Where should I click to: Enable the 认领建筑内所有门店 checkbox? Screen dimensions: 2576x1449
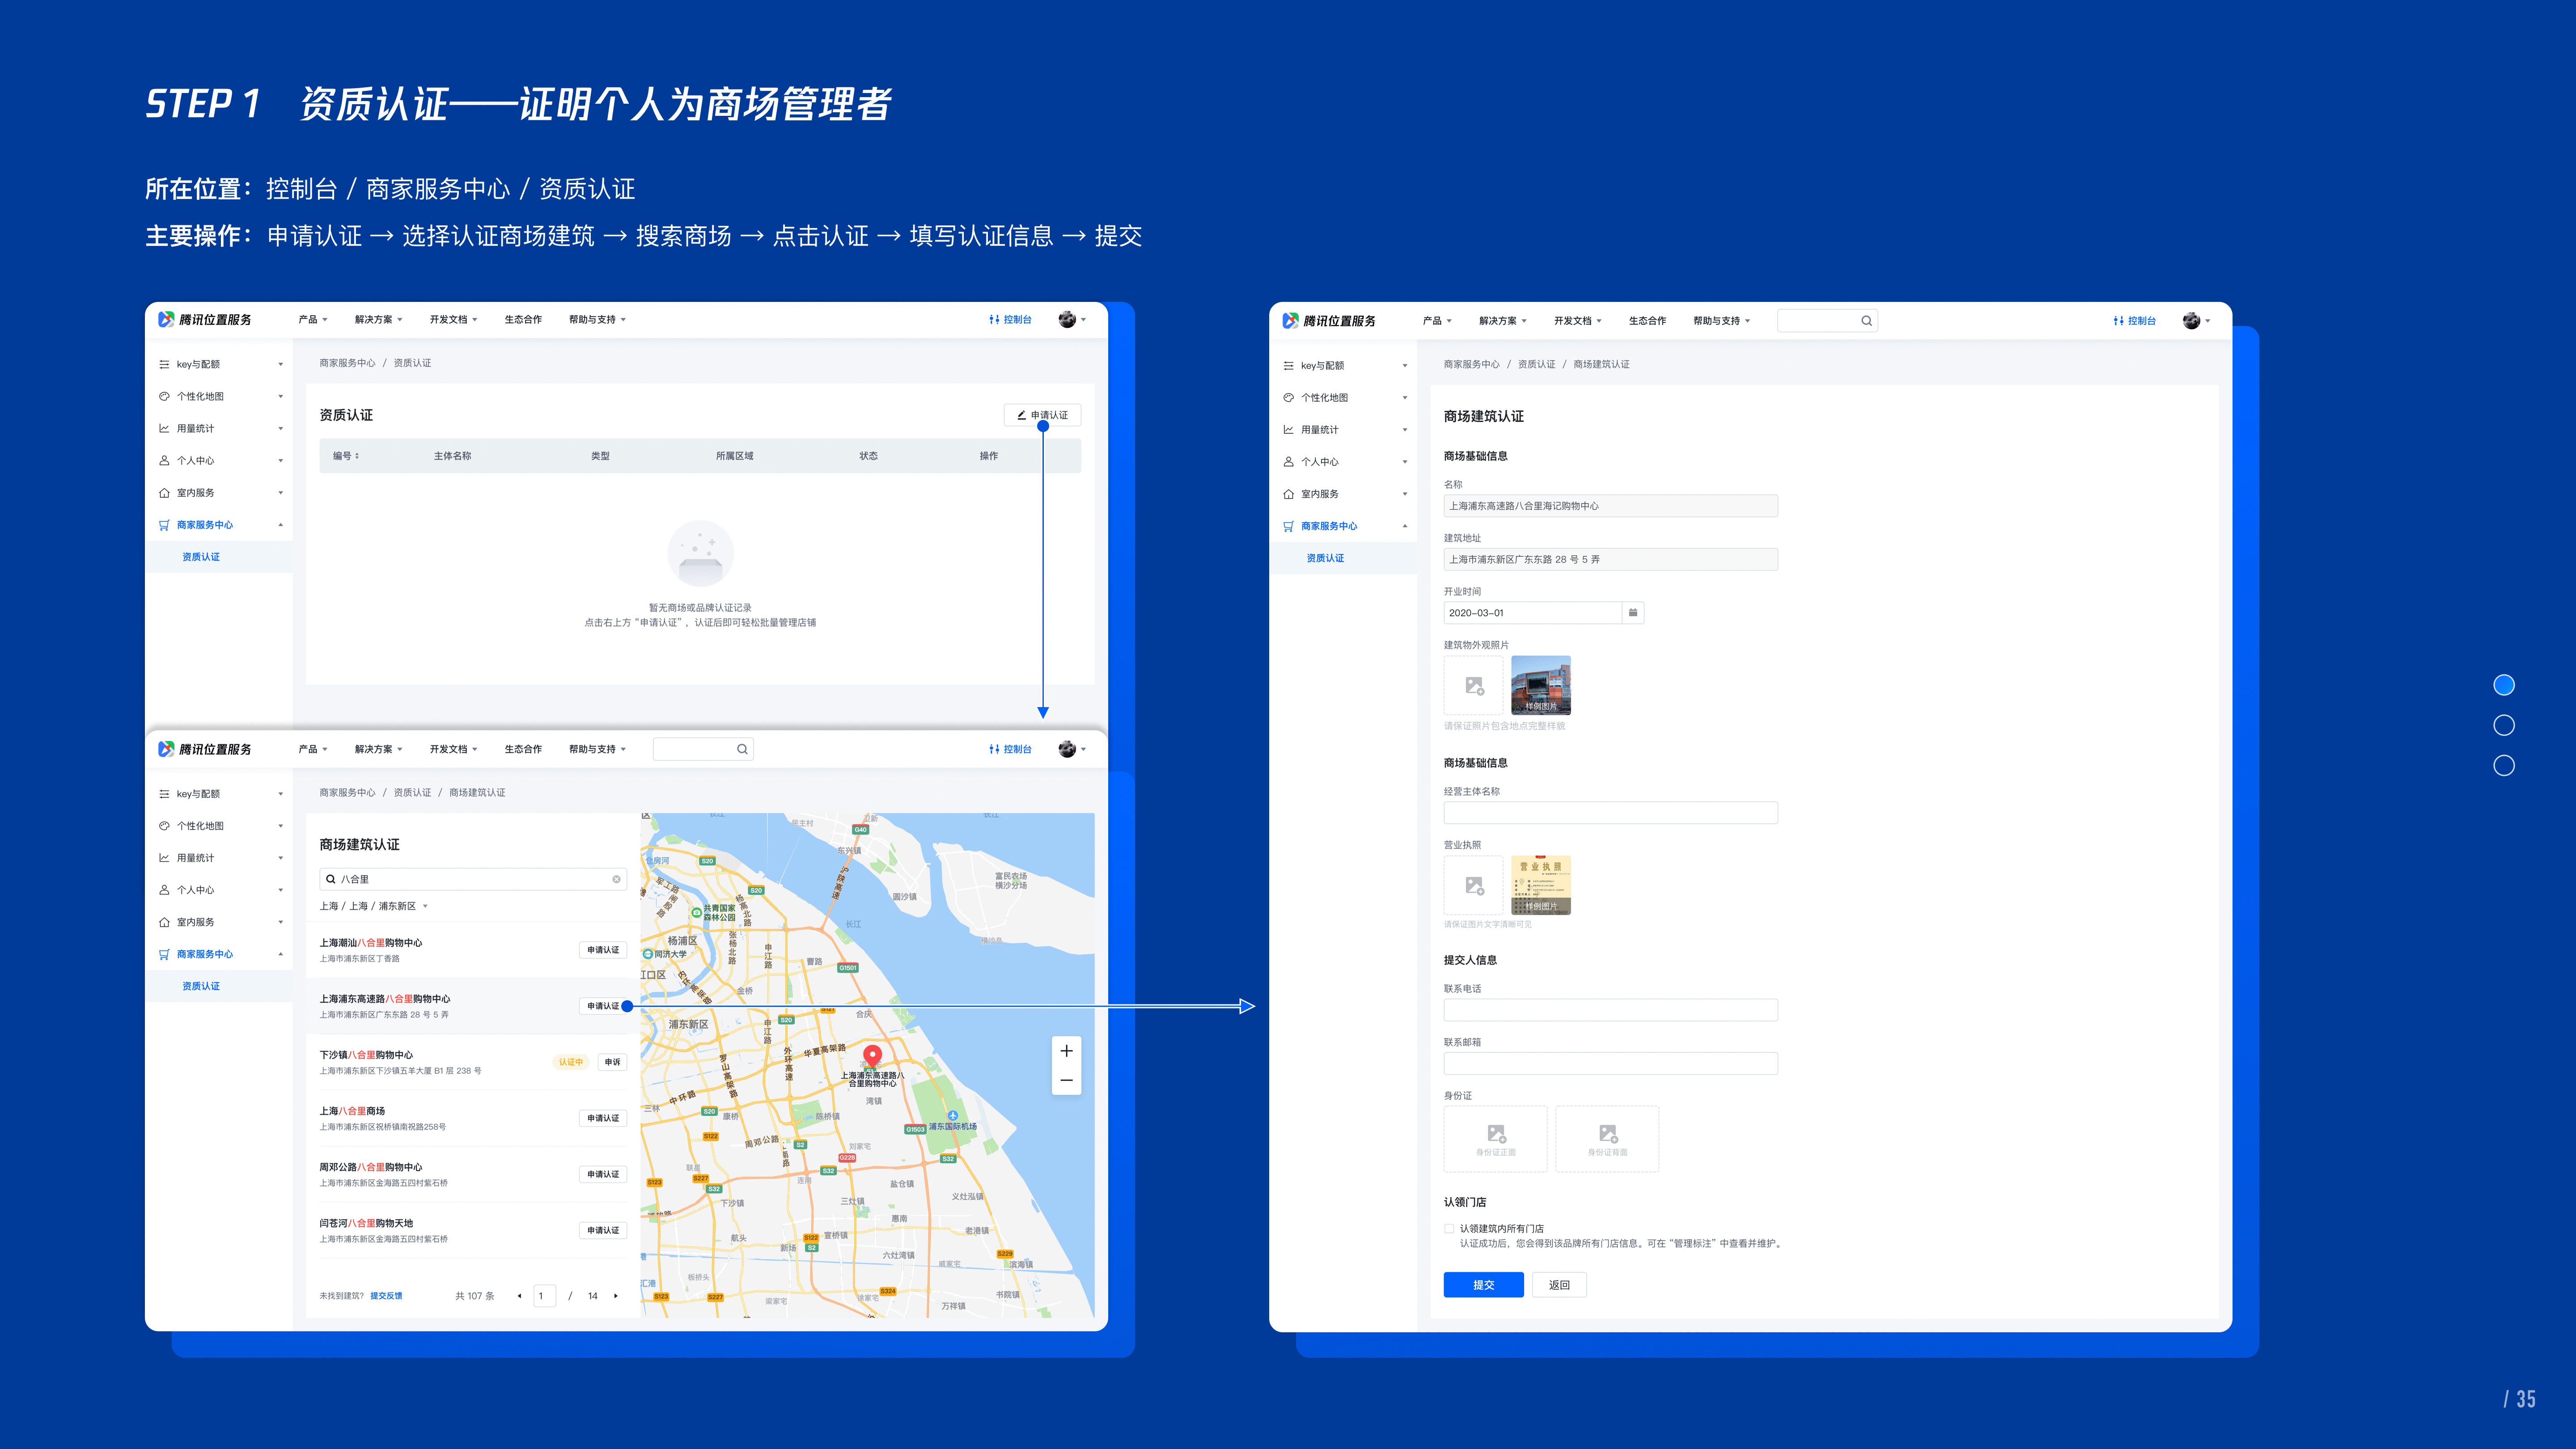pyautogui.click(x=1449, y=1228)
